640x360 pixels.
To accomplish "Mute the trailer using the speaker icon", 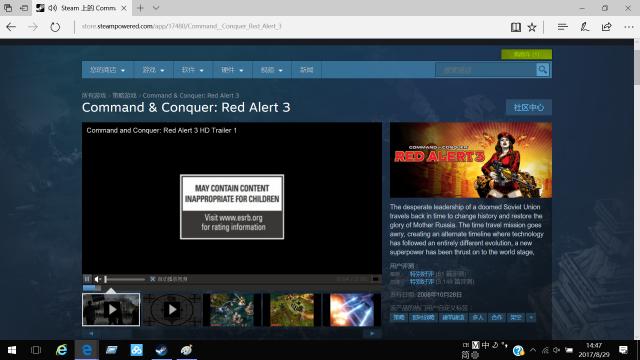I will tap(98, 279).
